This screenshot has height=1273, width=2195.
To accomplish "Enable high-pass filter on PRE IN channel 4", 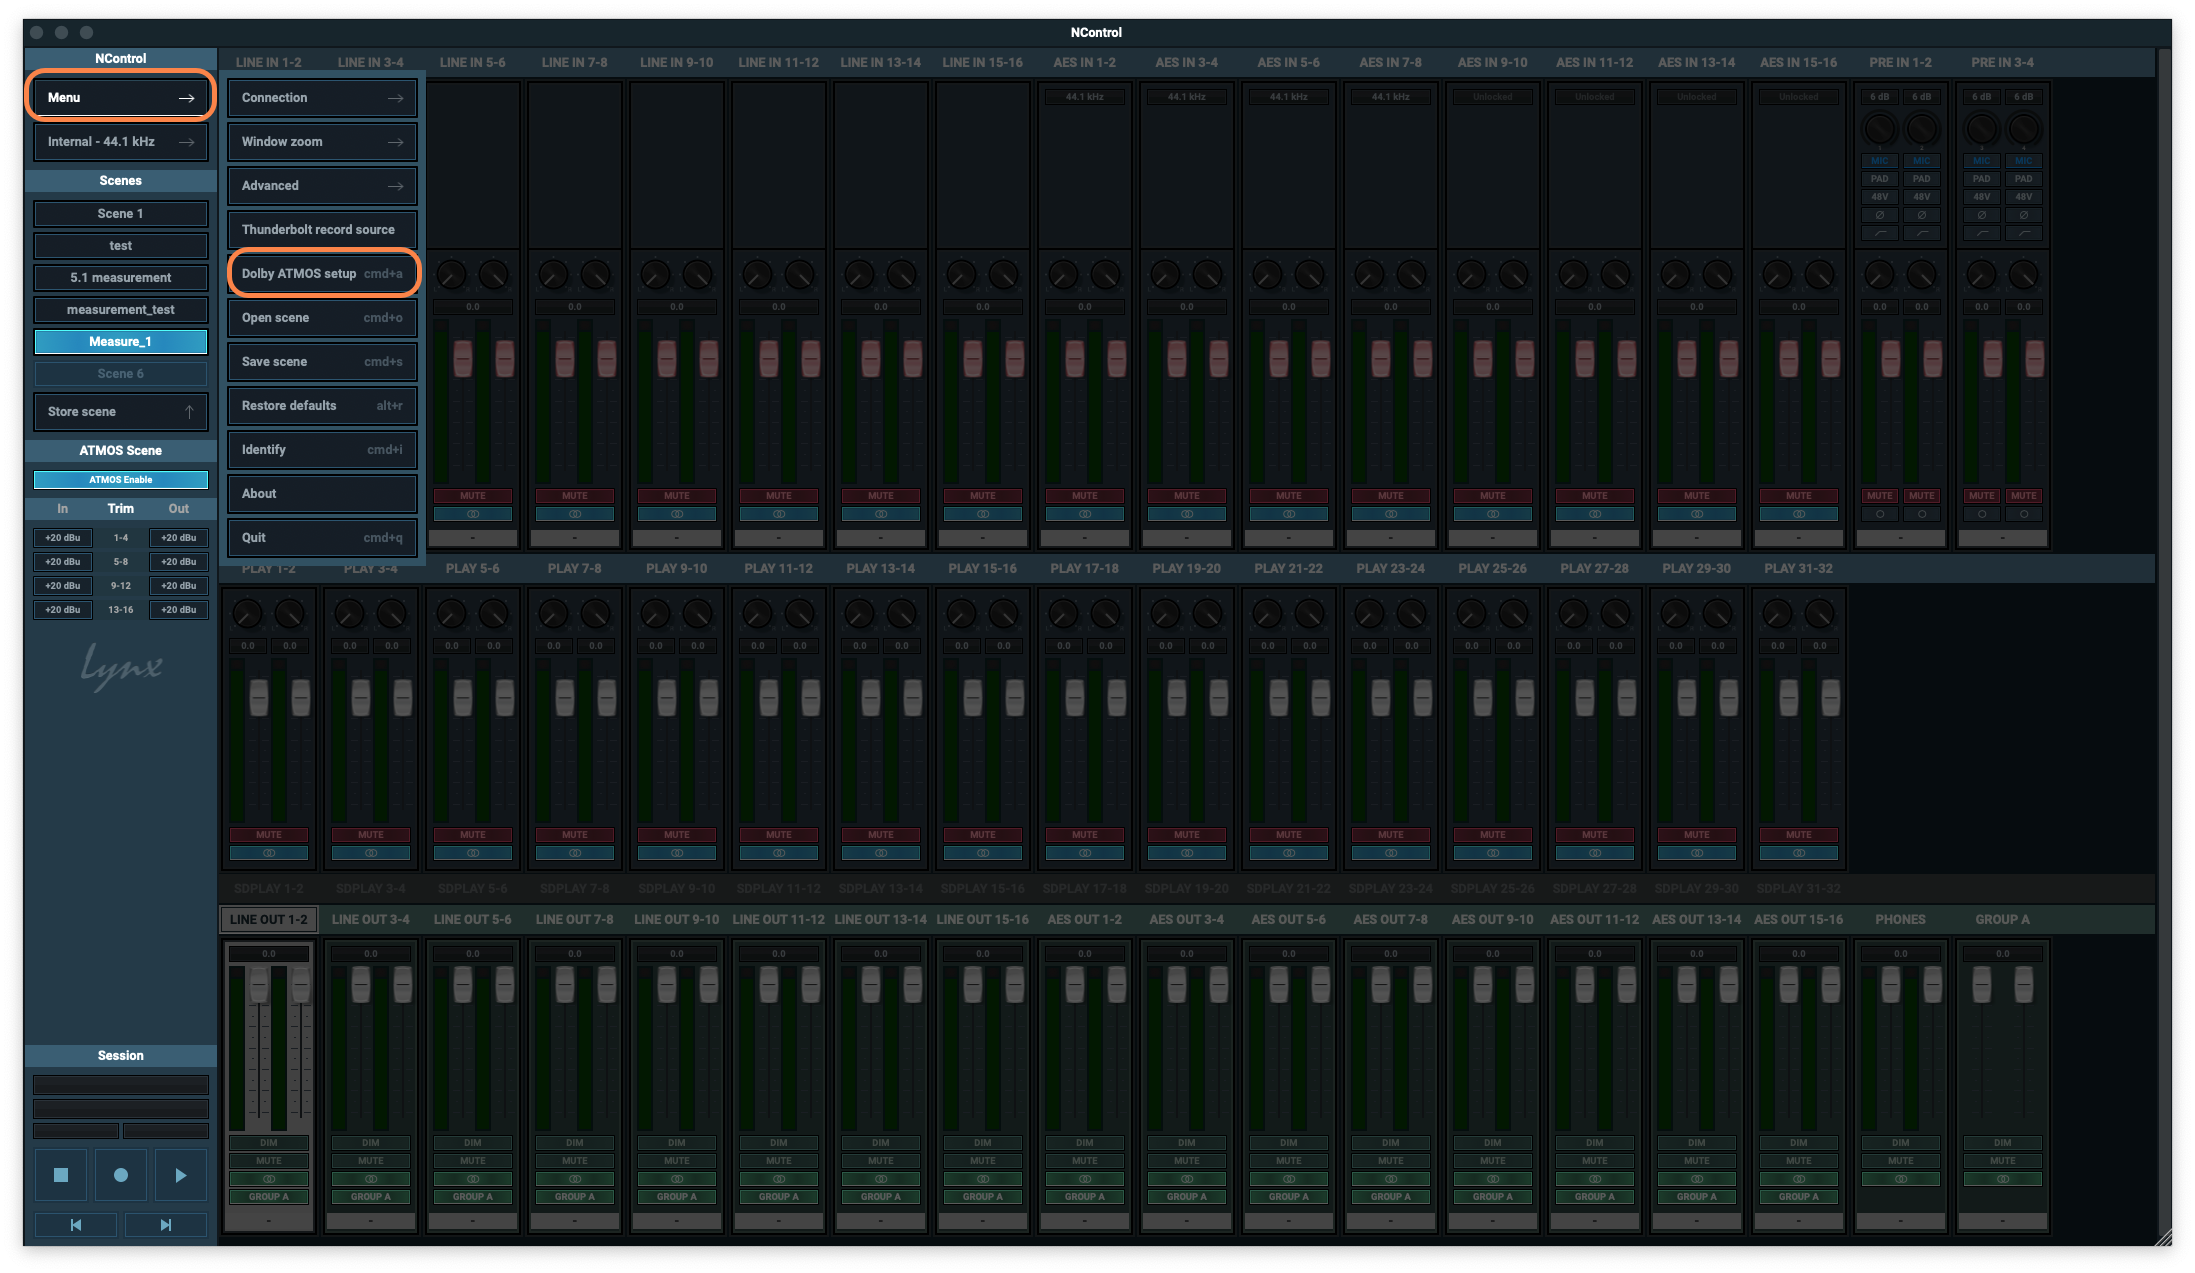I will click(2024, 233).
